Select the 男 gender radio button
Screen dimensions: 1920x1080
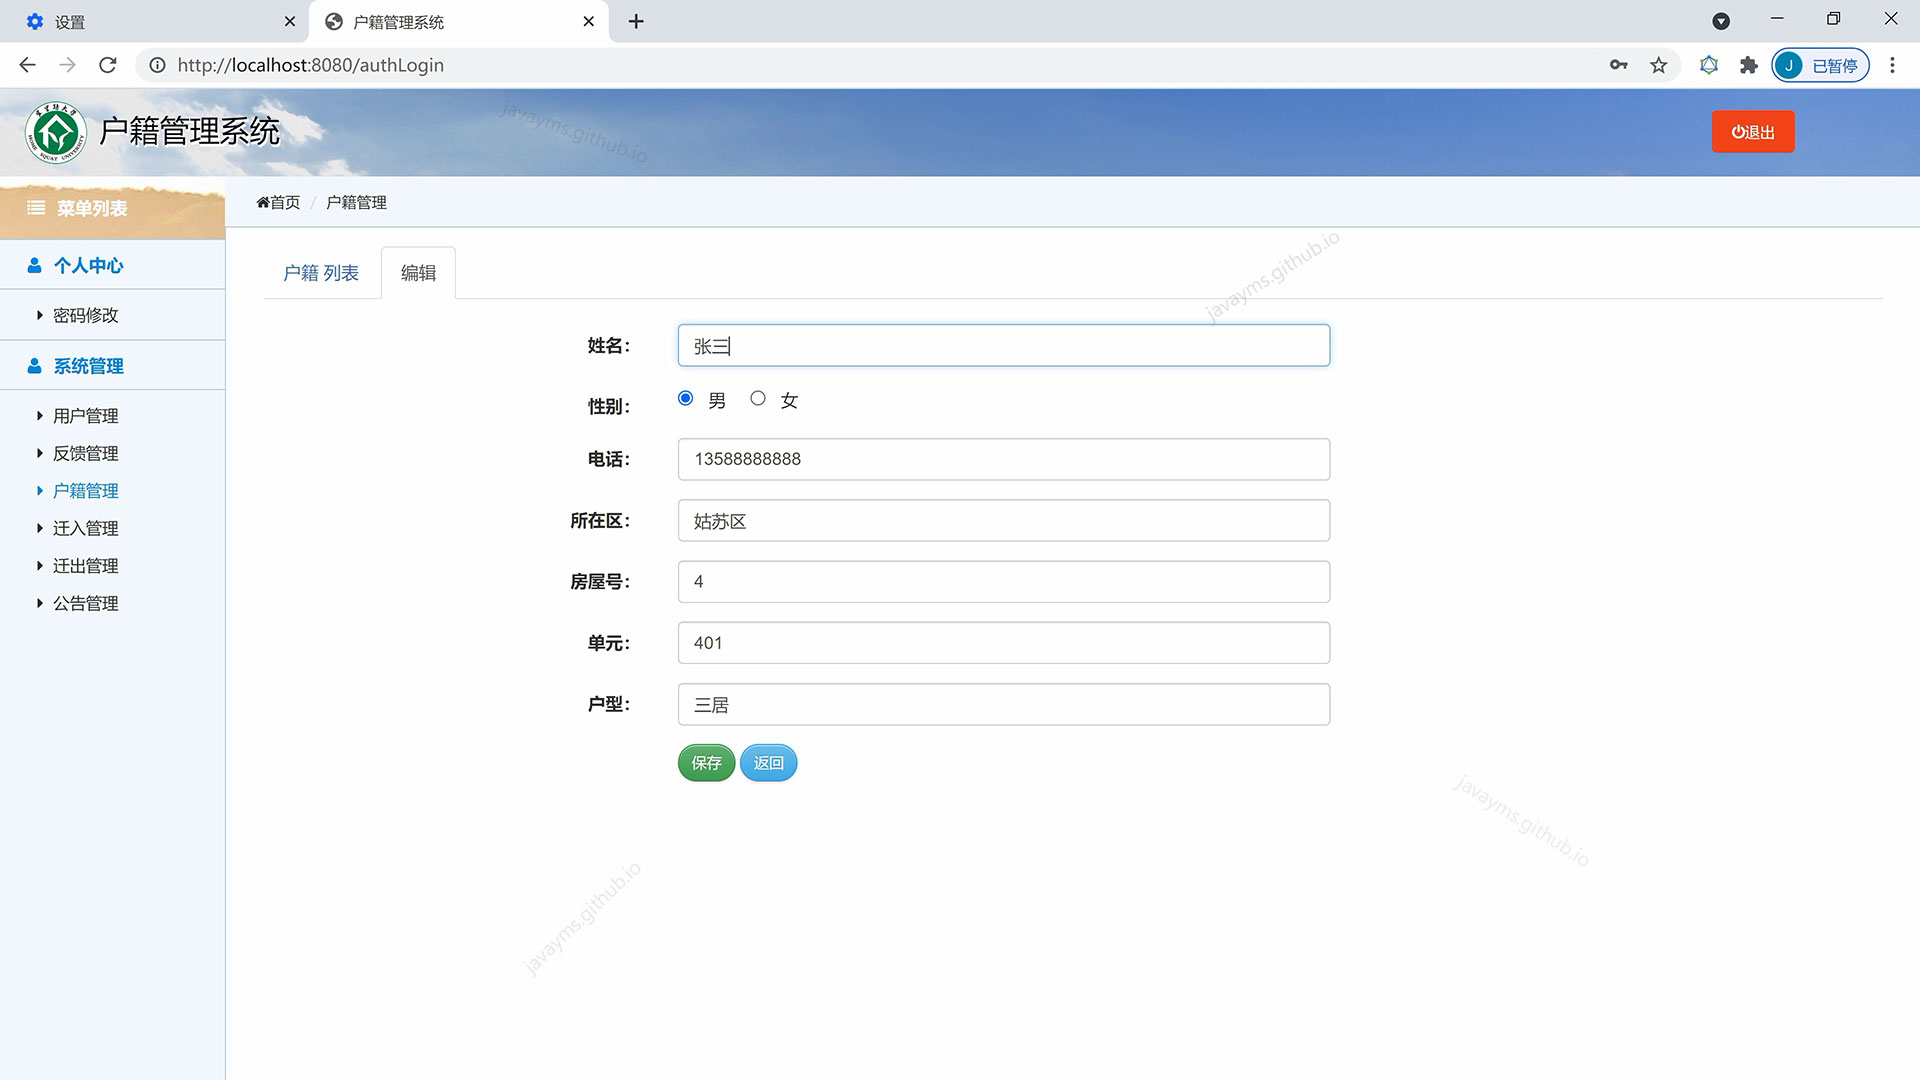click(x=686, y=398)
